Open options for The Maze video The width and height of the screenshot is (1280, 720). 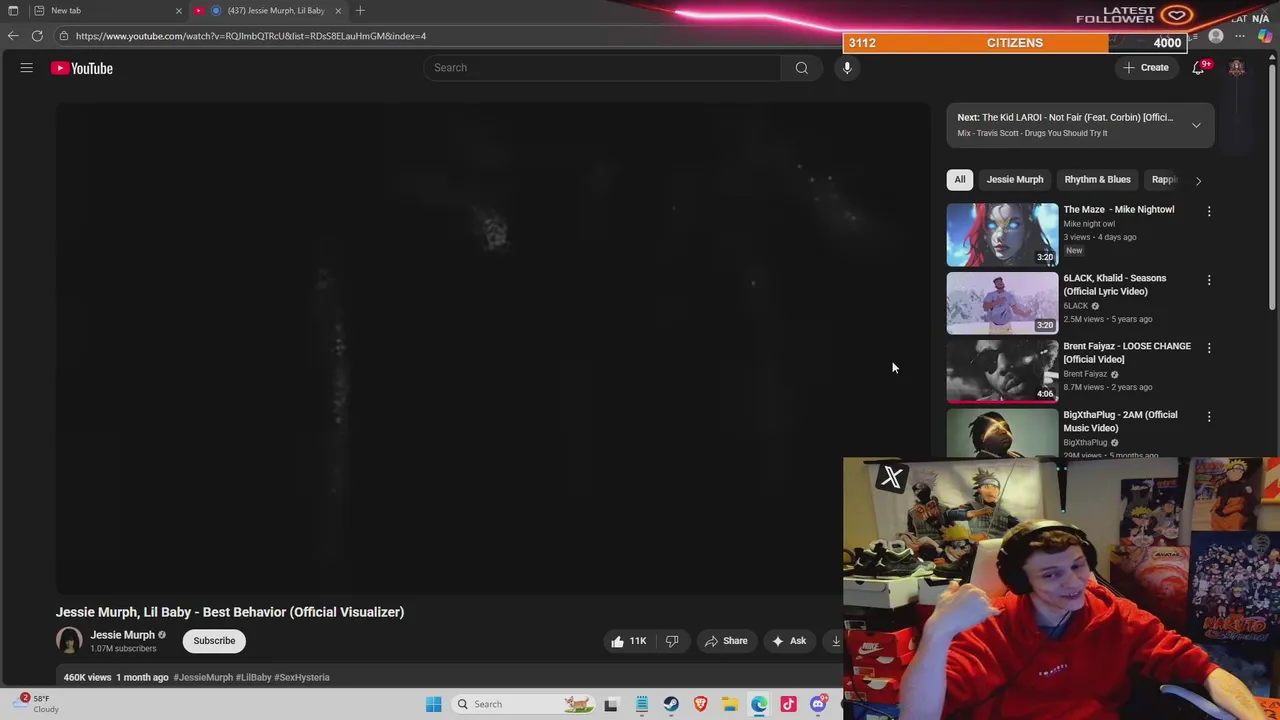(x=1209, y=211)
